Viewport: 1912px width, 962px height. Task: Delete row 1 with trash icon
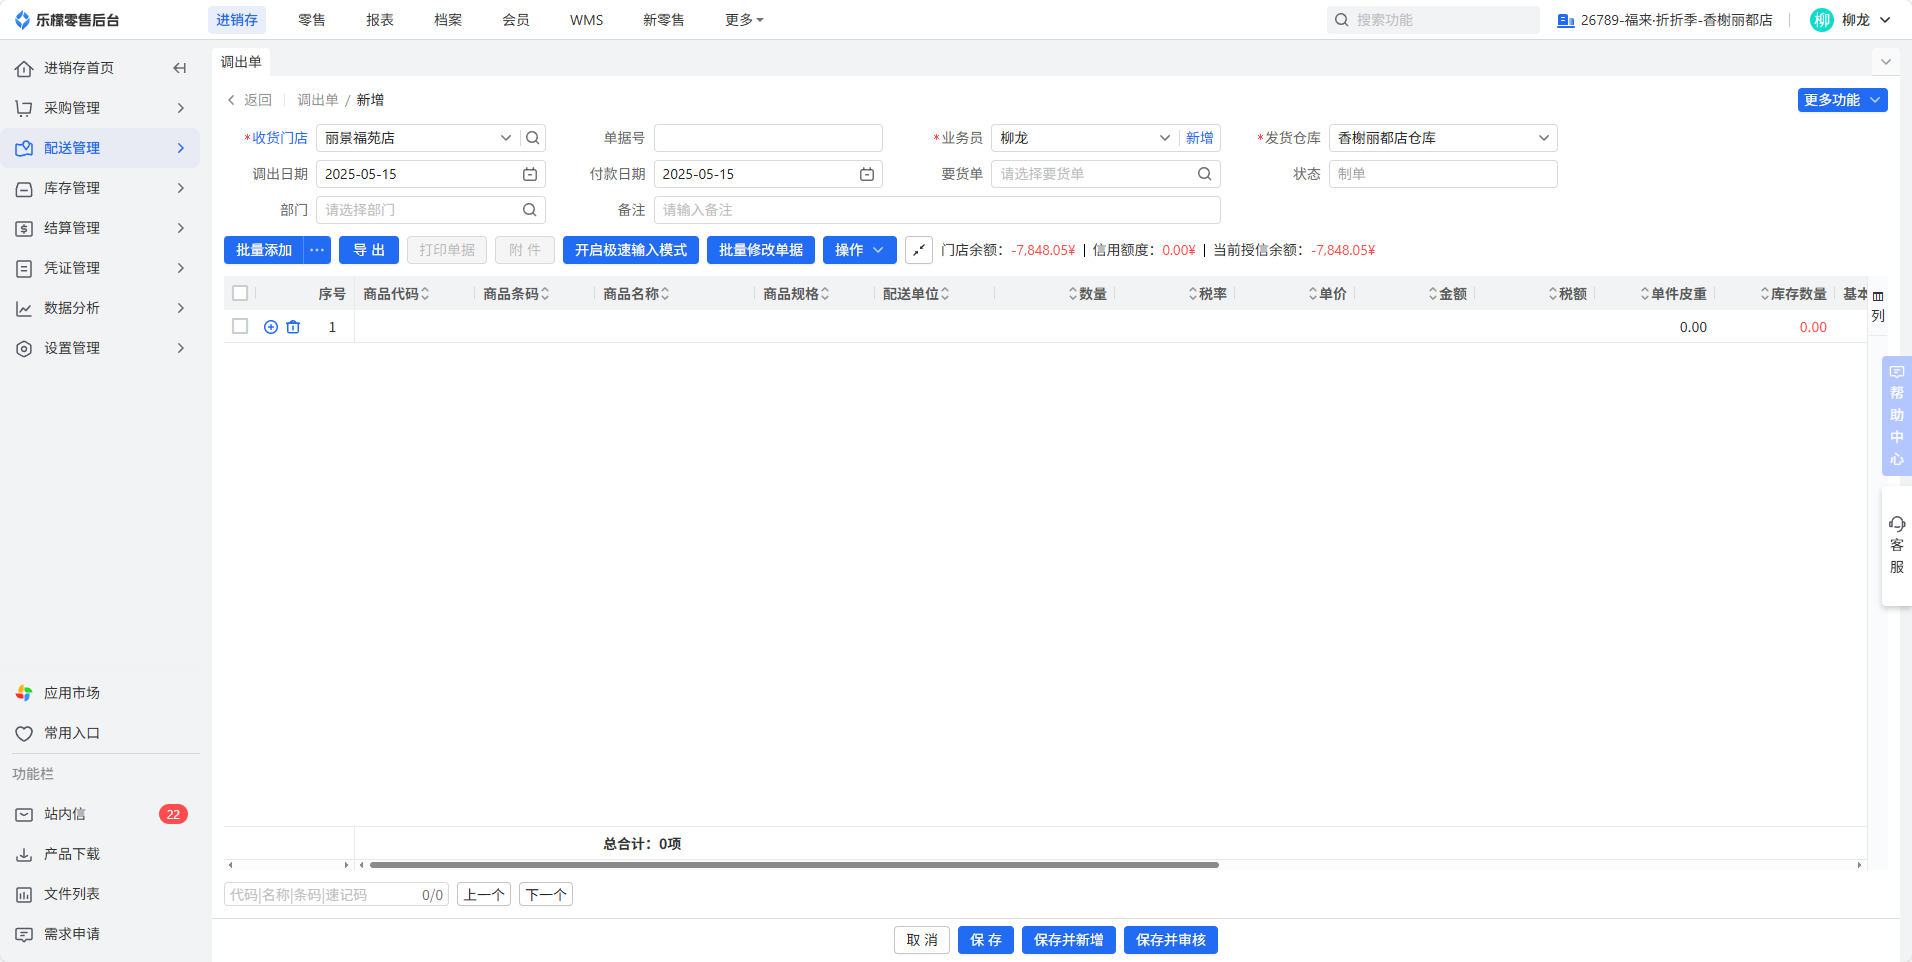293,327
